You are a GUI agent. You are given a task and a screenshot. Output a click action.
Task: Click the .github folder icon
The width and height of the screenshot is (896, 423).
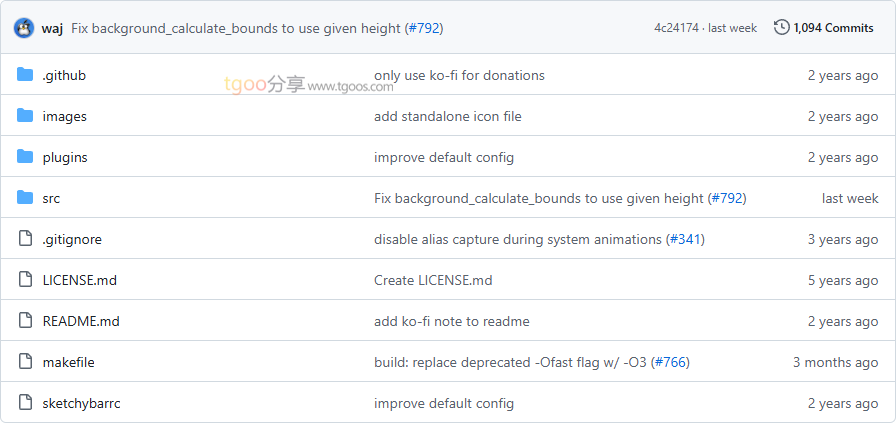coord(25,75)
